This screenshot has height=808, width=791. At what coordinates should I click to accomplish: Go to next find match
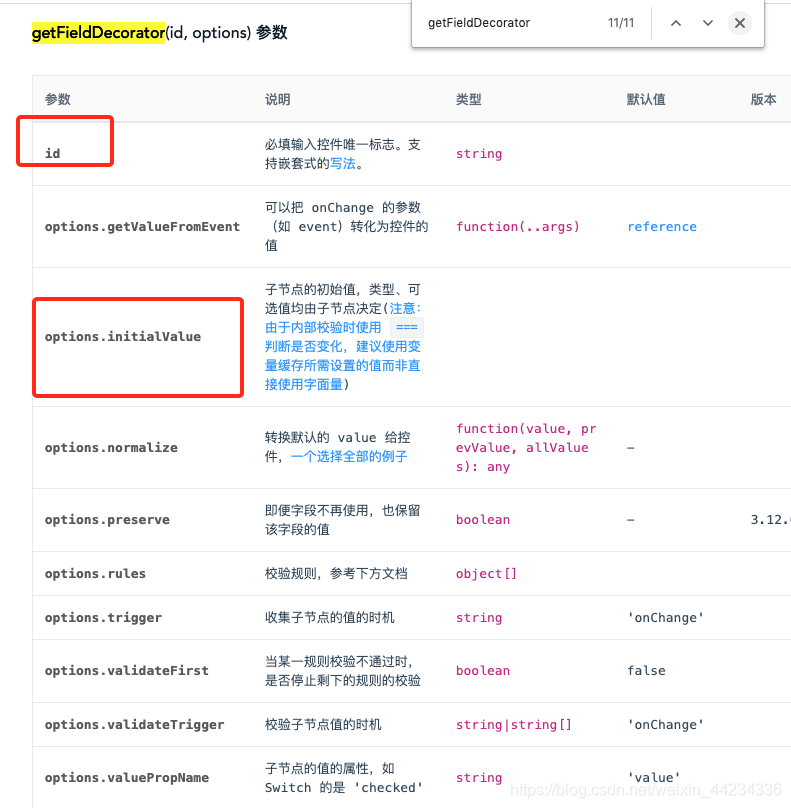pos(708,23)
